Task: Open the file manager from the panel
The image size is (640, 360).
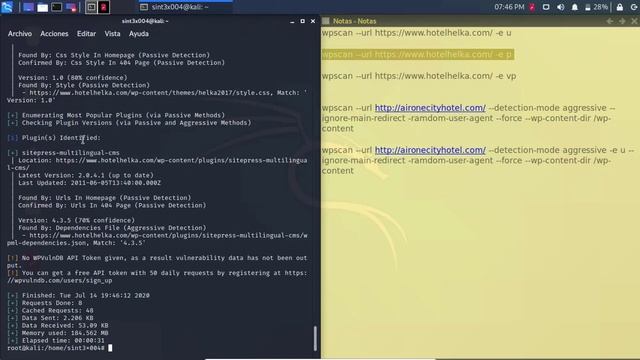Action: click(x=42, y=7)
